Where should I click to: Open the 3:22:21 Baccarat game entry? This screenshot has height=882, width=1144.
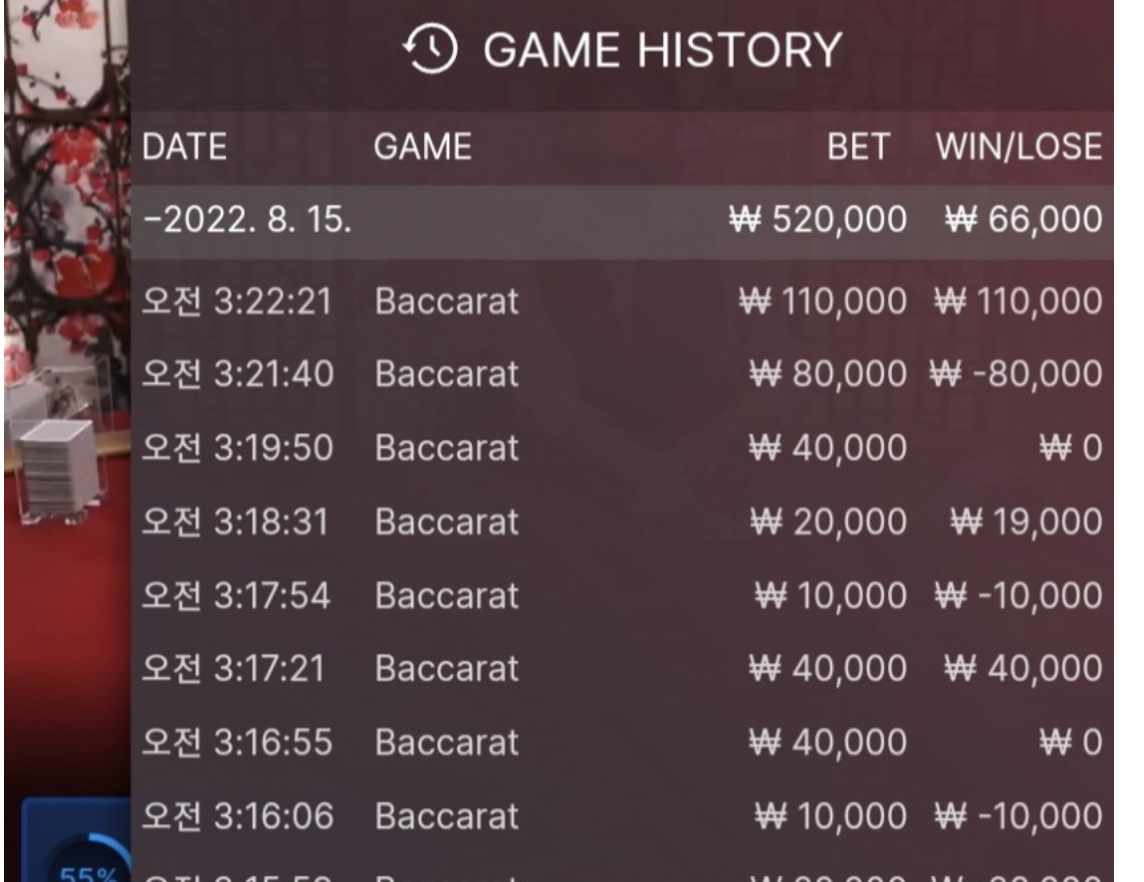click(622, 301)
